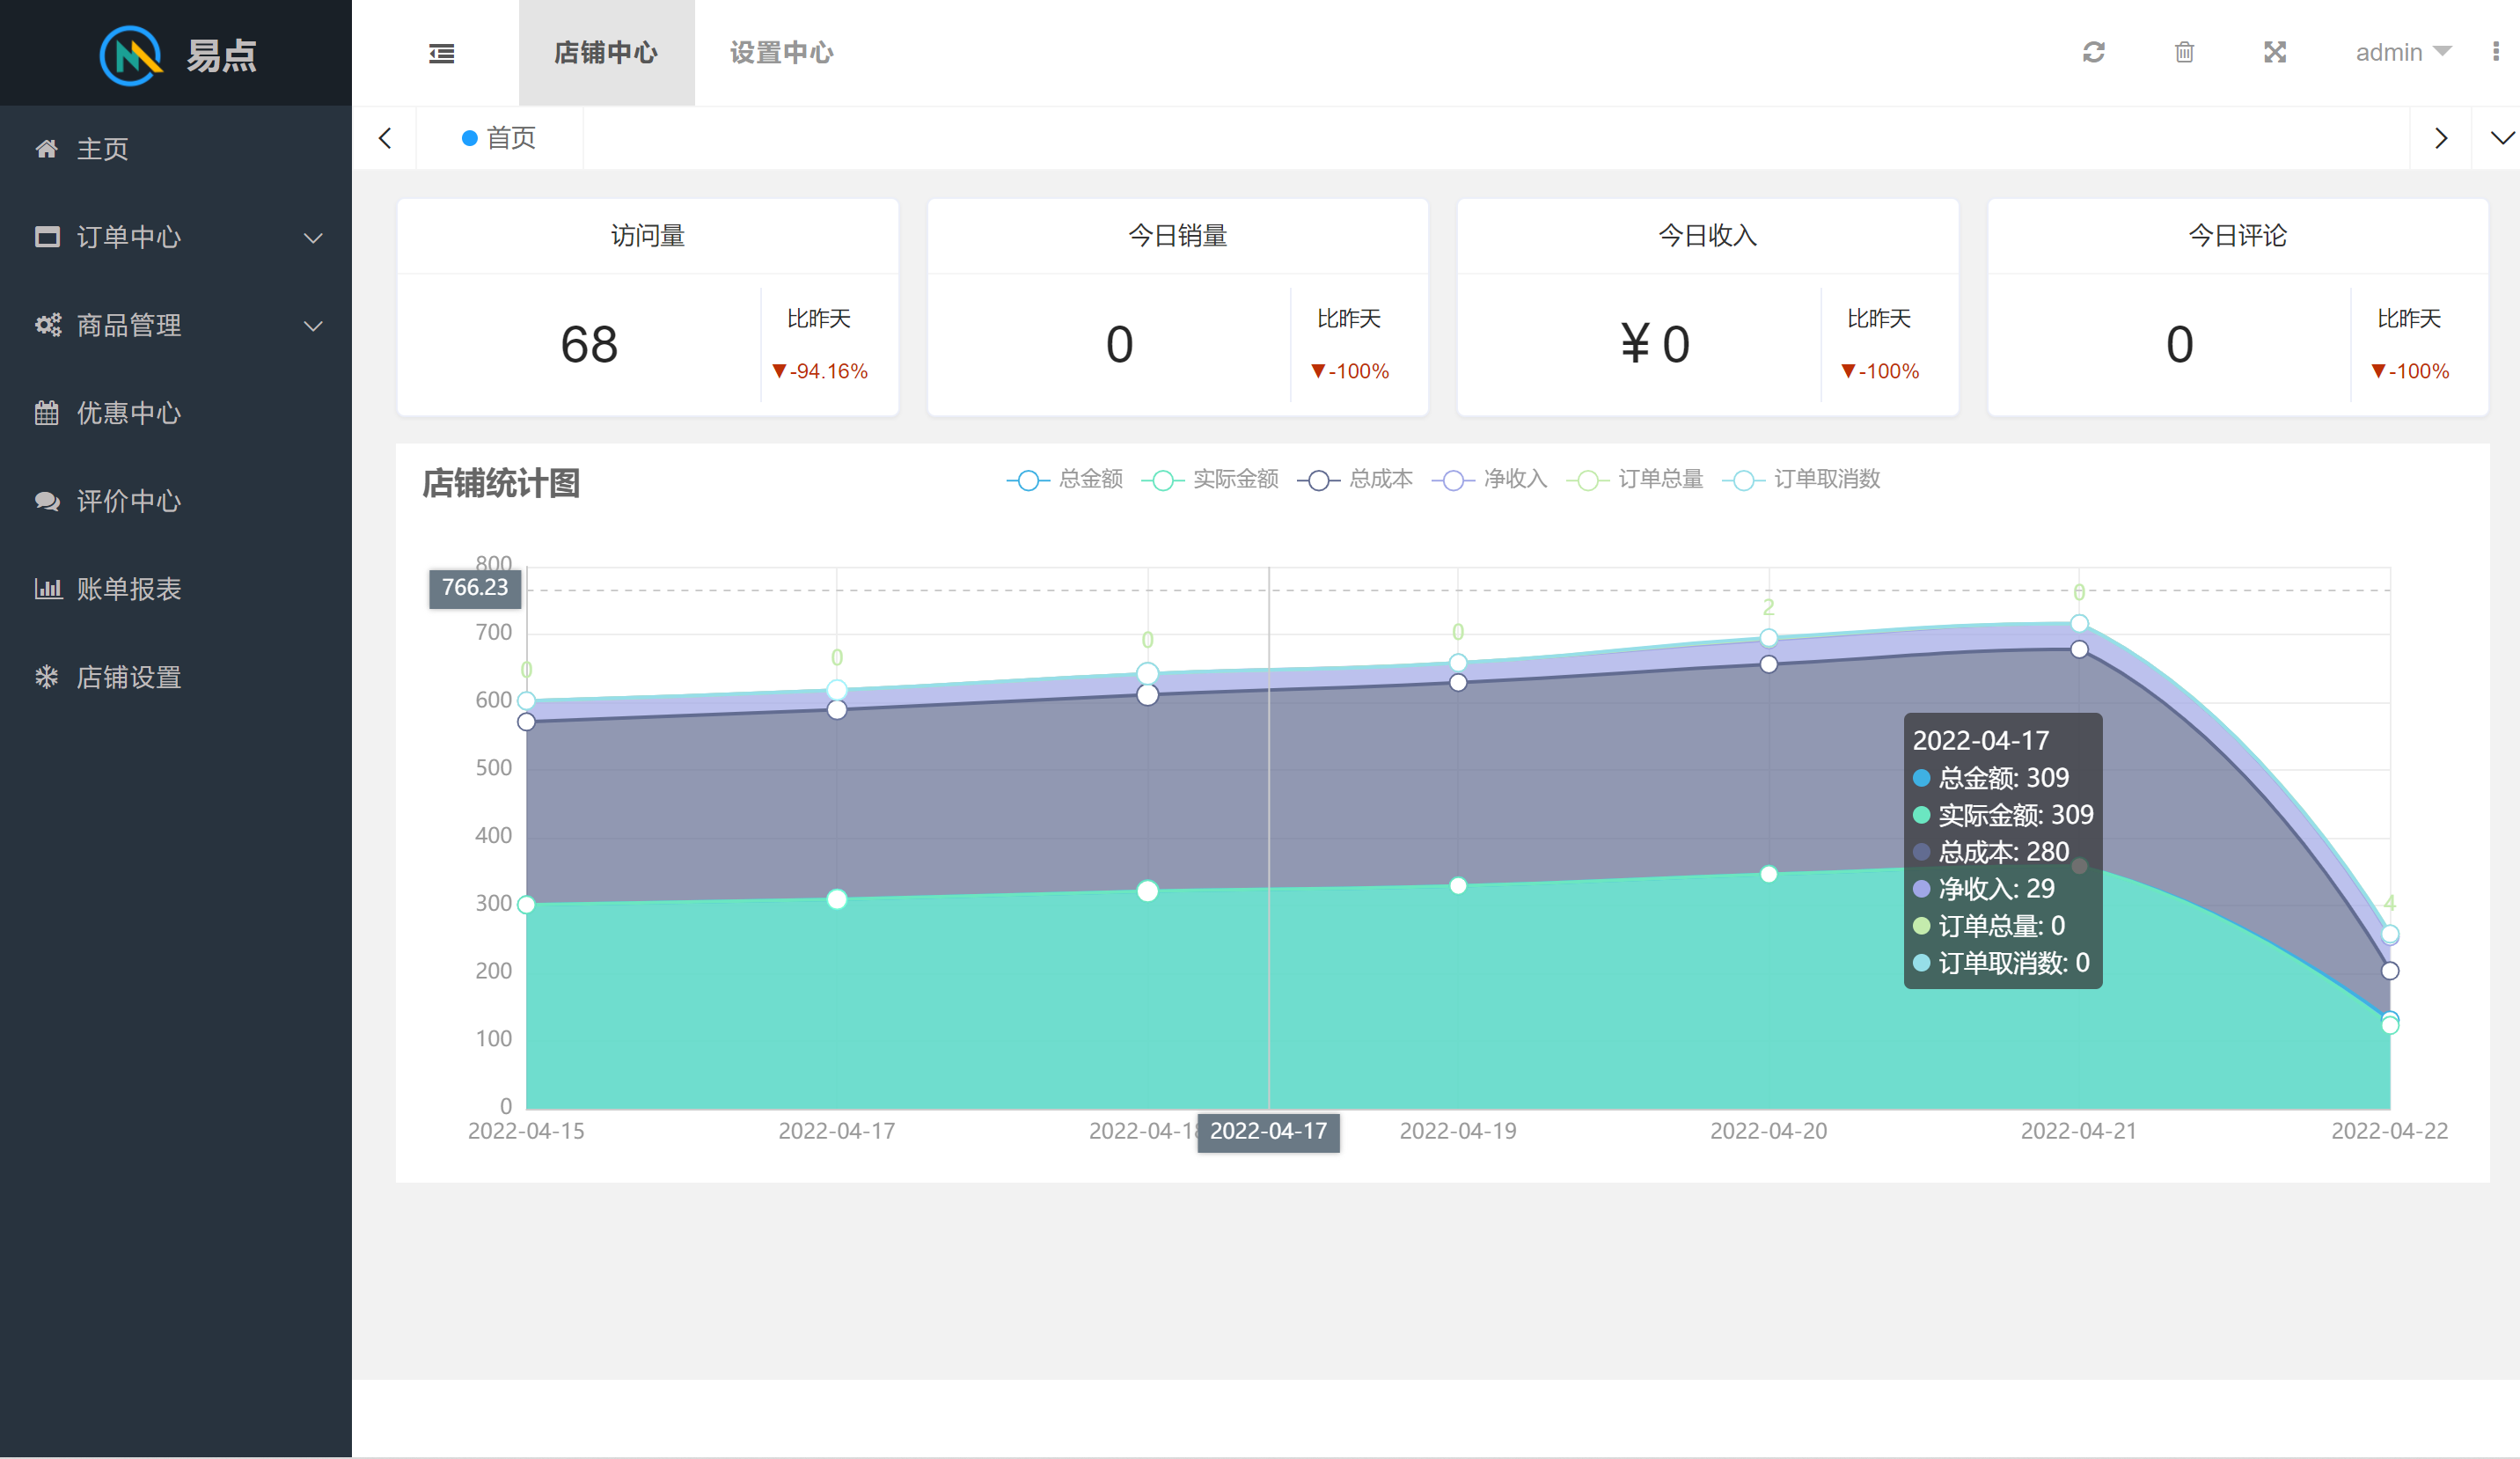Screen dimensions: 2520x1459
Task: Click the speech bubble icon for 评价中心
Action: 47,501
